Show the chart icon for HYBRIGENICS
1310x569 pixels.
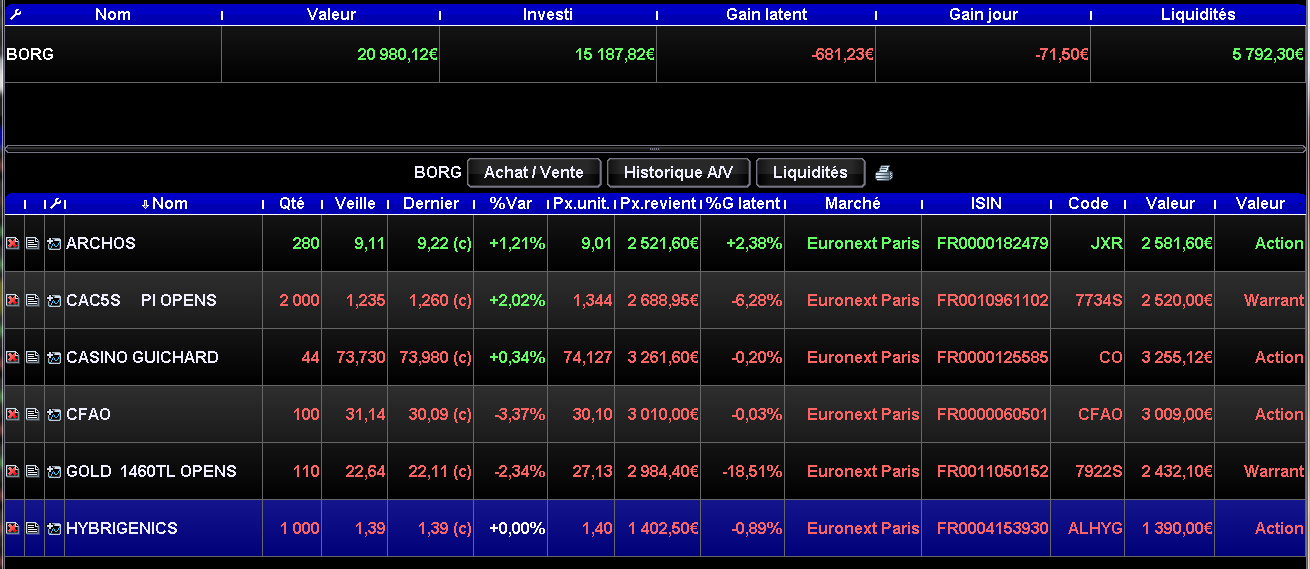click(x=54, y=528)
